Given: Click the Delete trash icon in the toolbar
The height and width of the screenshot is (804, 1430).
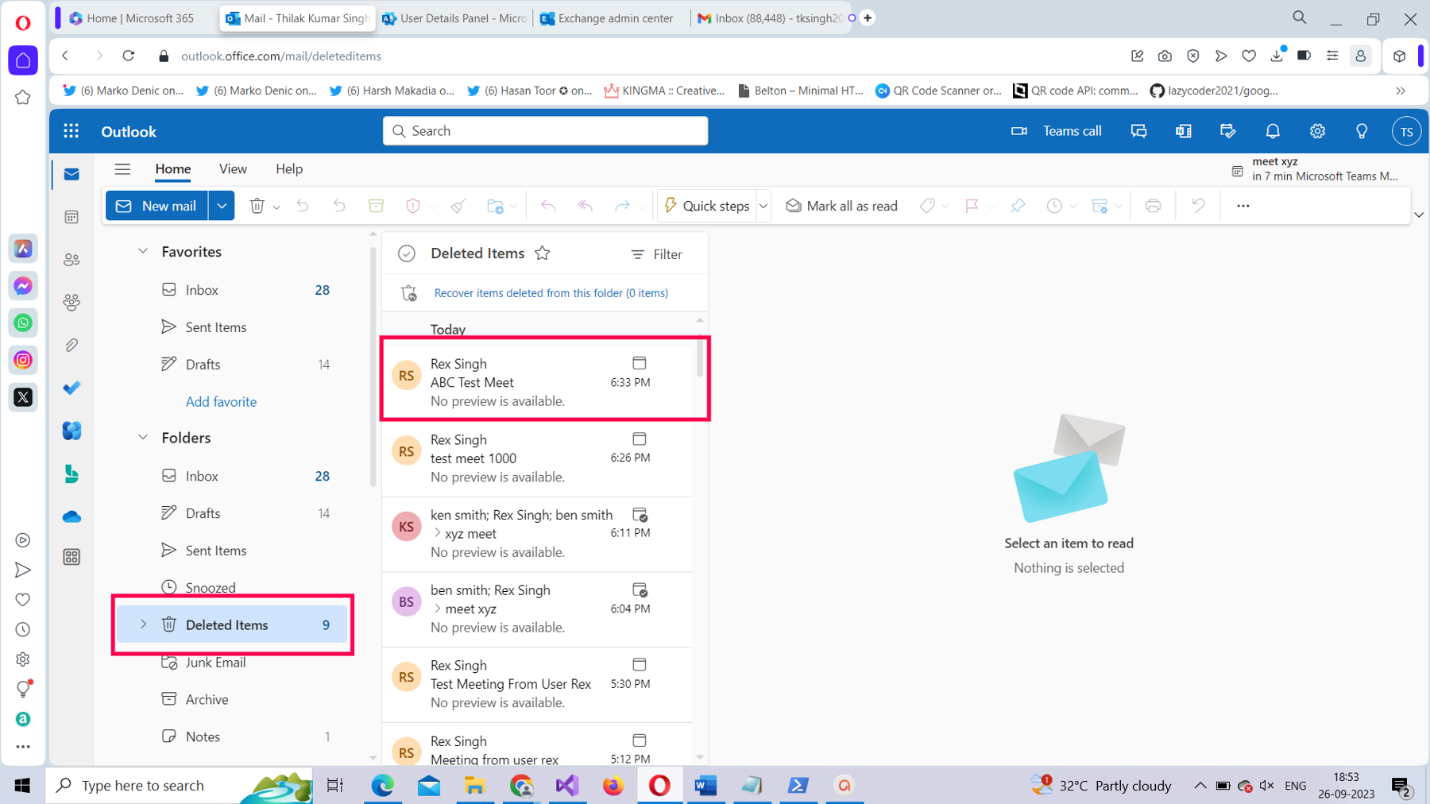Looking at the screenshot, I should click(257, 206).
